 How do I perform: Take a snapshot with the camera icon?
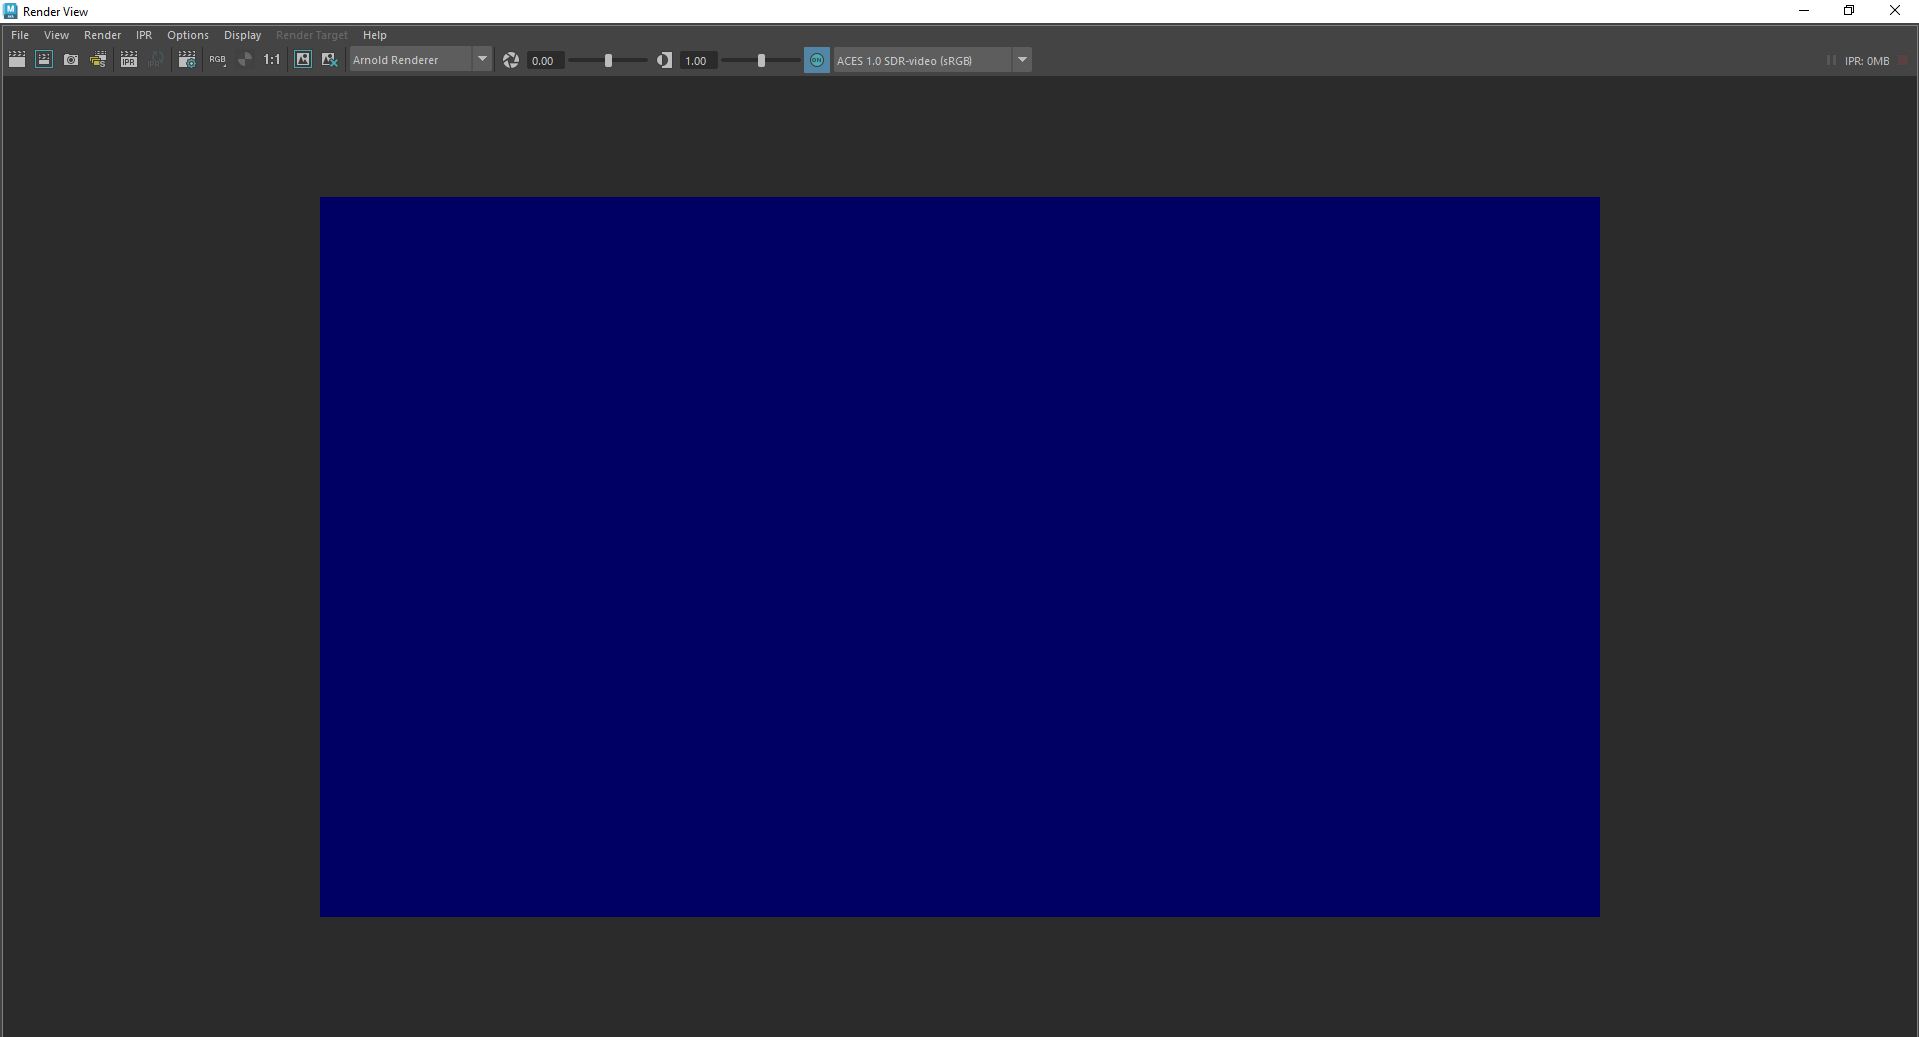click(x=71, y=60)
